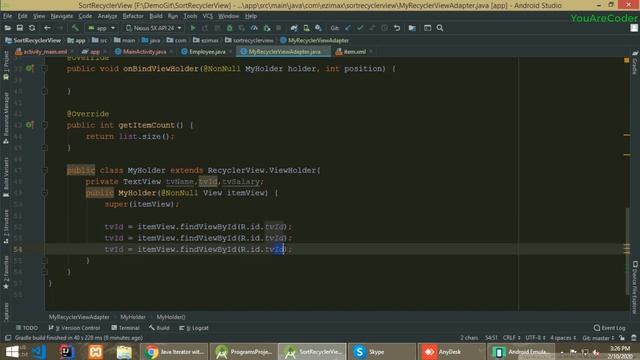Viewport: 640px width, 360px height.
Task: Open the Logcat tool window
Action: pyautogui.click(x=194, y=328)
